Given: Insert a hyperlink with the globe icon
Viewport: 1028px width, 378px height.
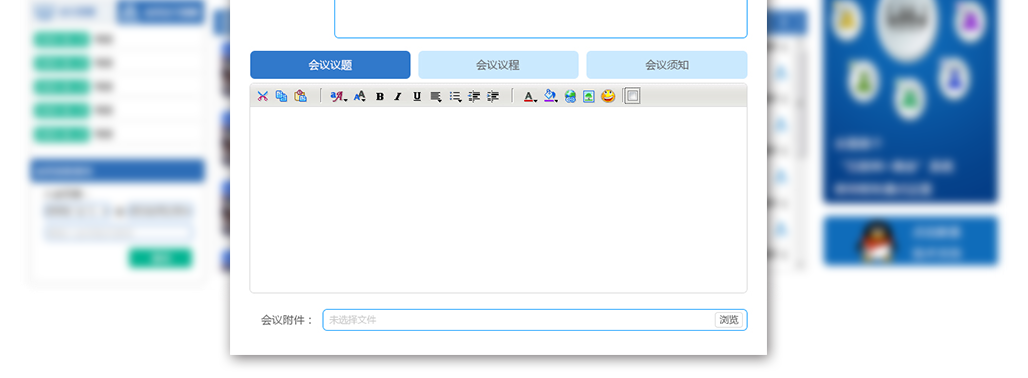Looking at the screenshot, I should (570, 96).
